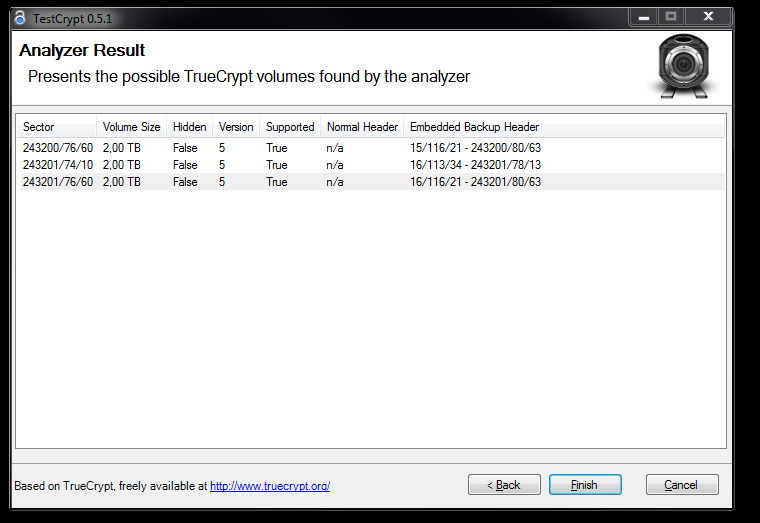Screen dimensions: 760x523
Task: Sort by the Normal Header column
Action: click(x=362, y=127)
